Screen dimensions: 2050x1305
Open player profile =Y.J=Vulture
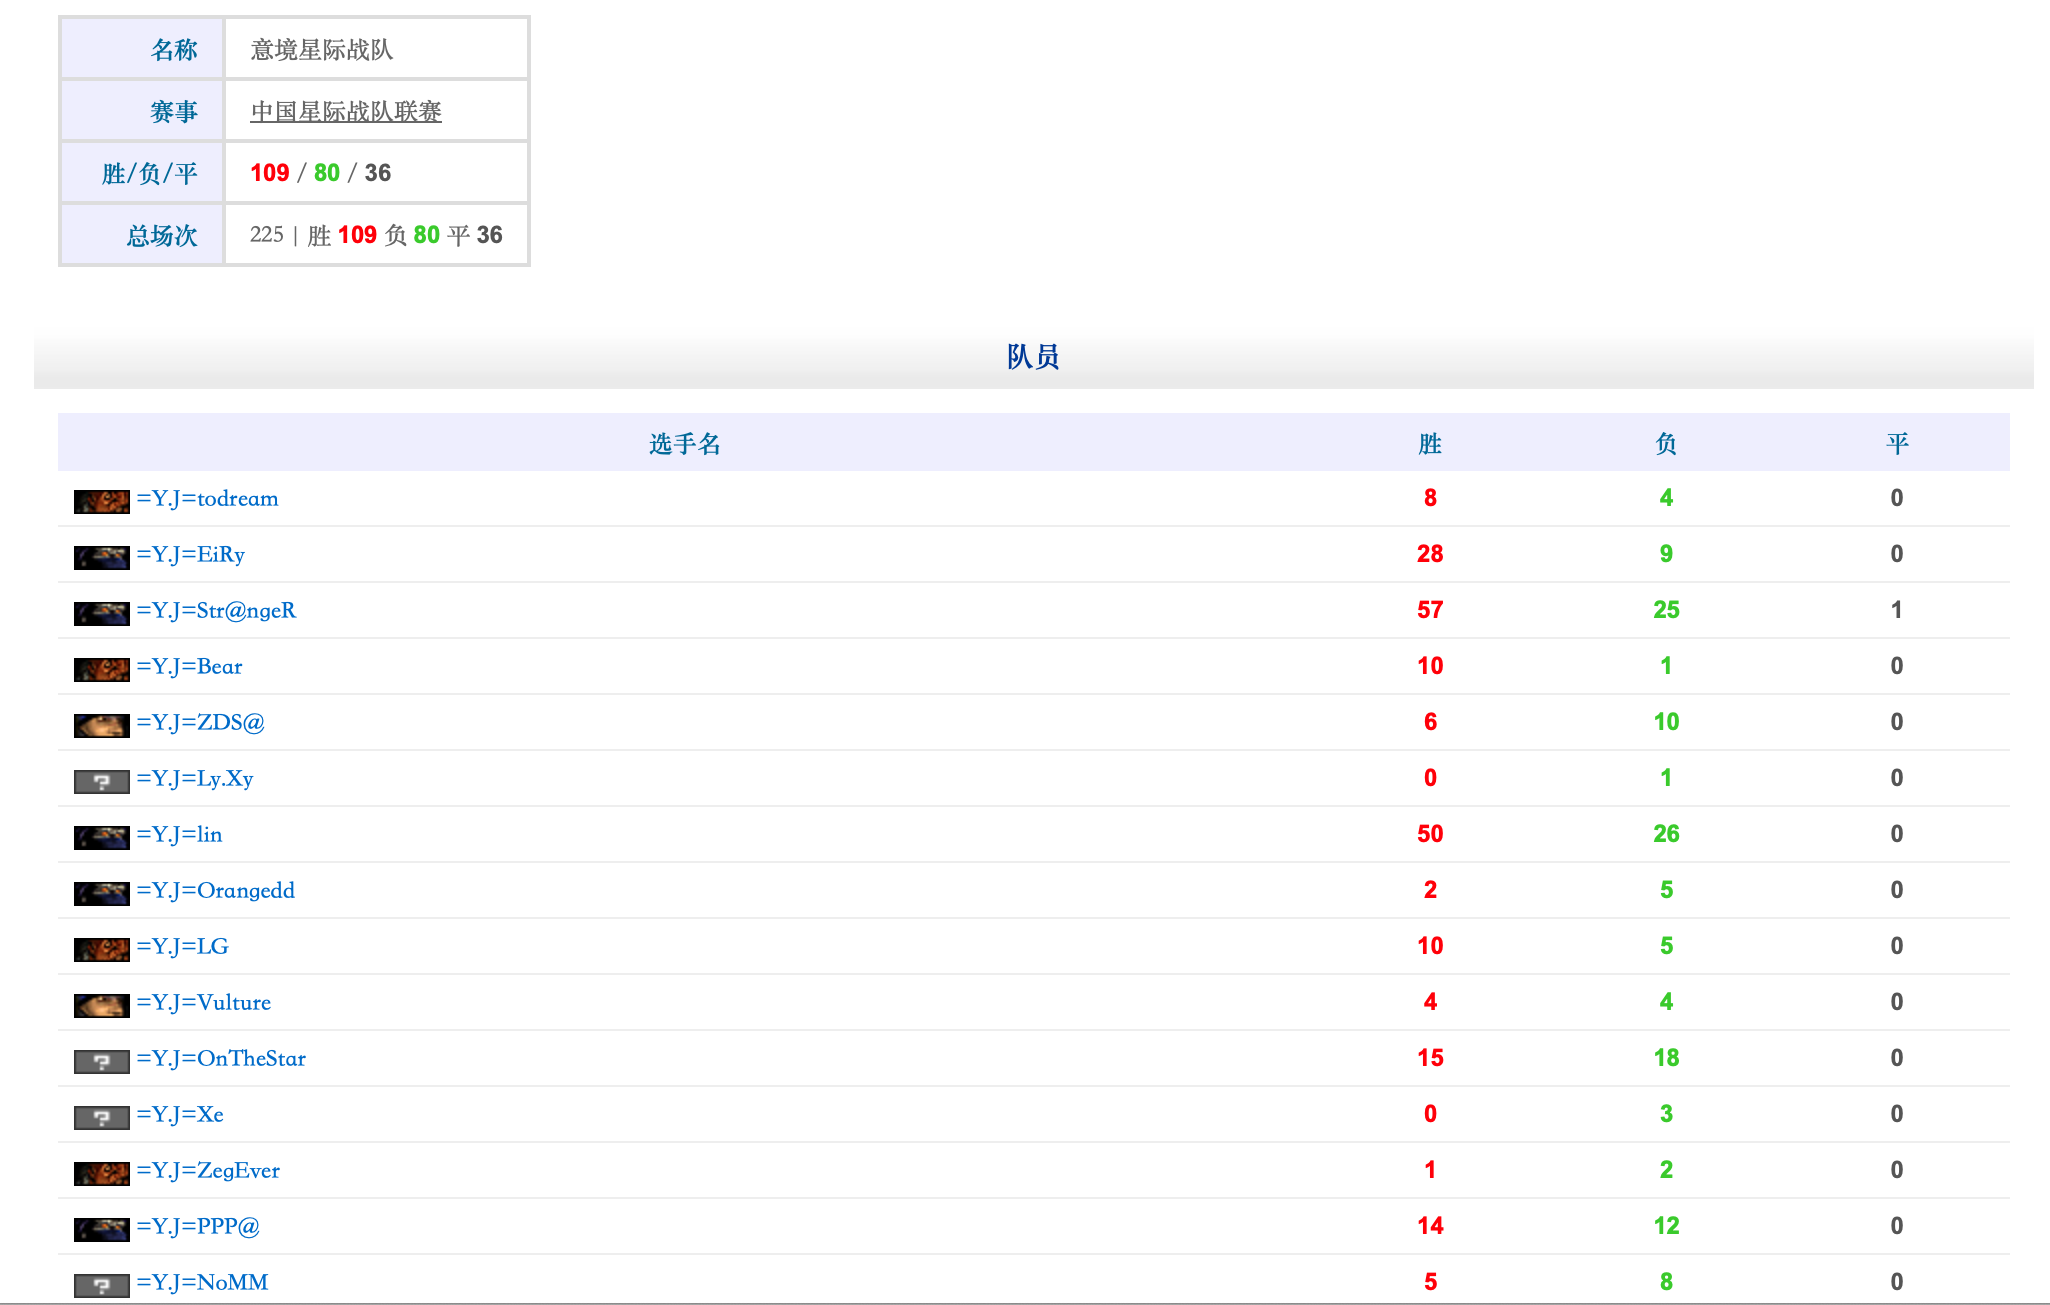click(203, 1002)
